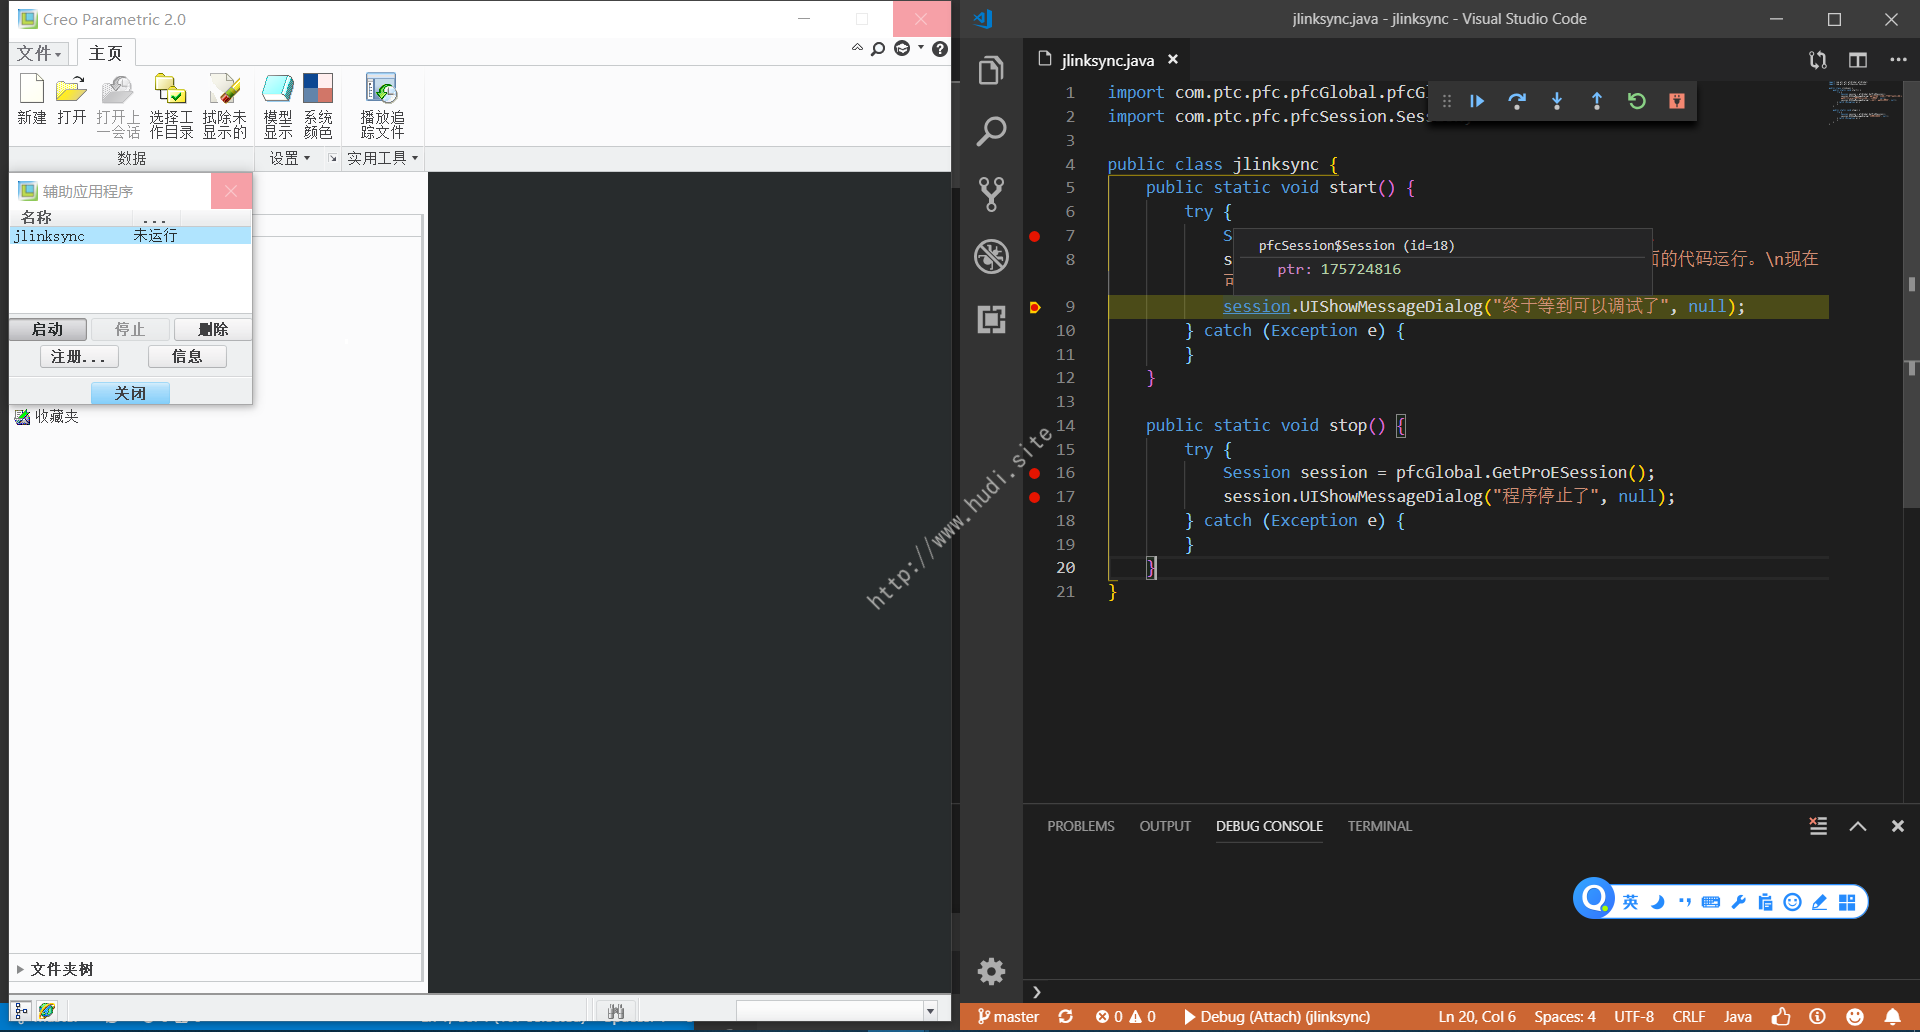Viewport: 1920px width, 1032px height.
Task: Click Creo help question mark icon
Action: click(x=940, y=49)
